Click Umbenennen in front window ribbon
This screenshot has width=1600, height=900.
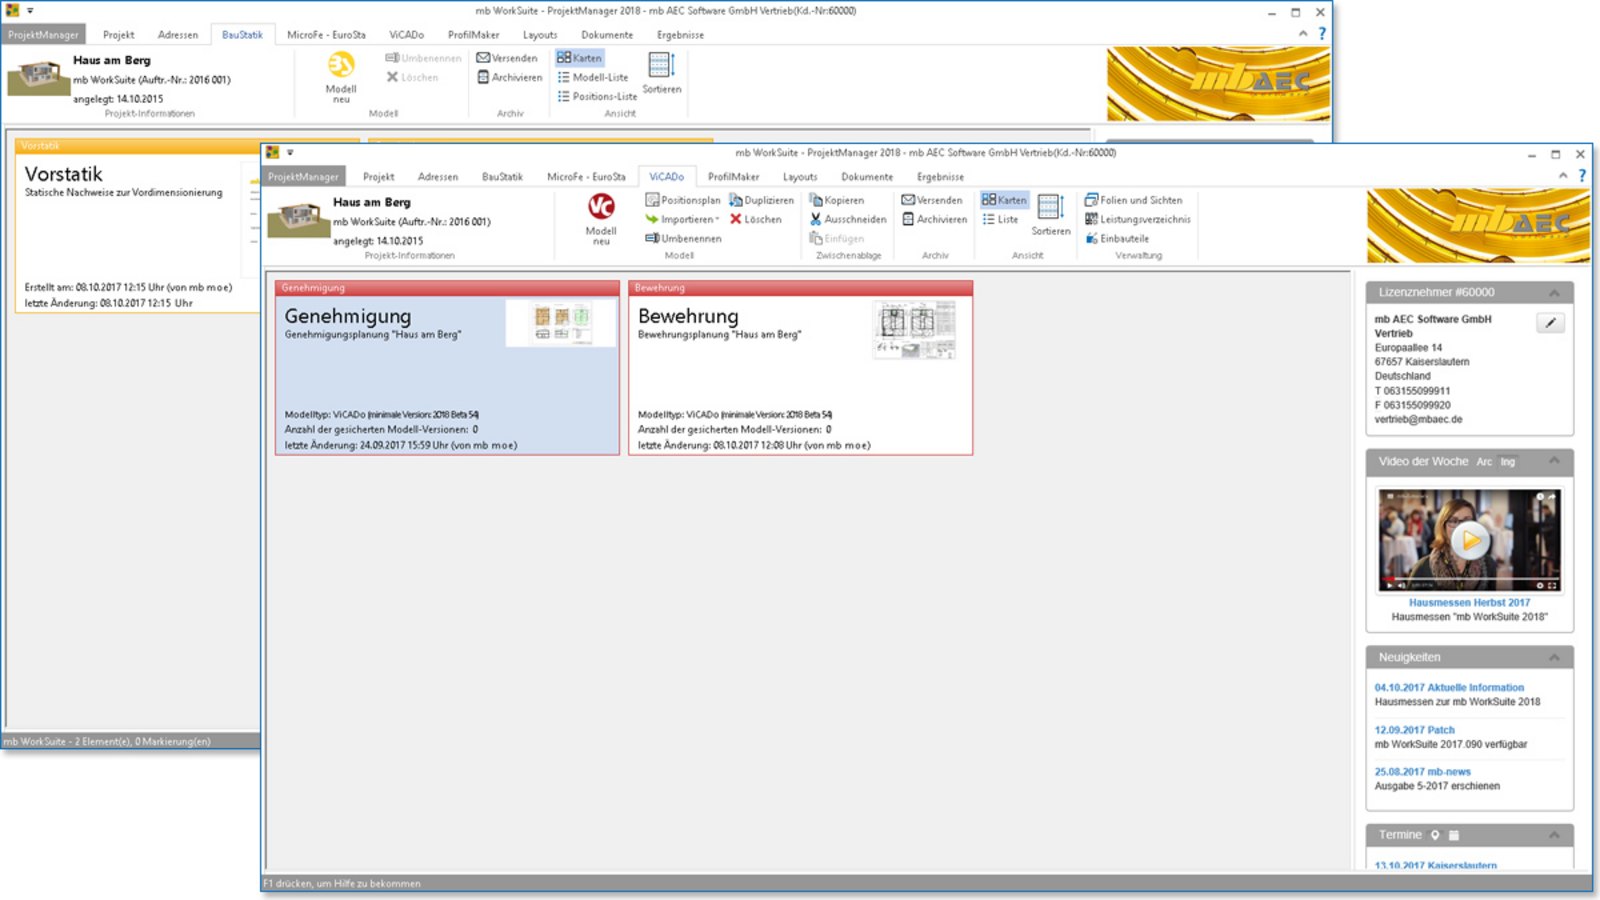(683, 238)
